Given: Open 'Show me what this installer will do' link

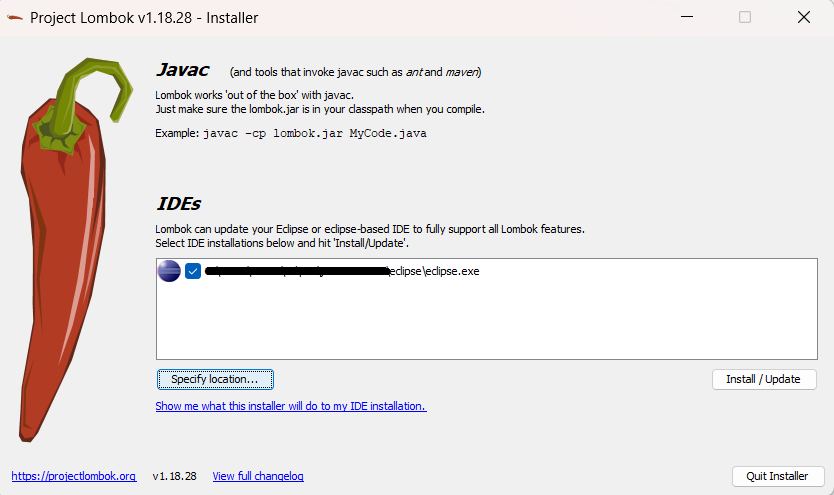Looking at the screenshot, I should [291, 406].
